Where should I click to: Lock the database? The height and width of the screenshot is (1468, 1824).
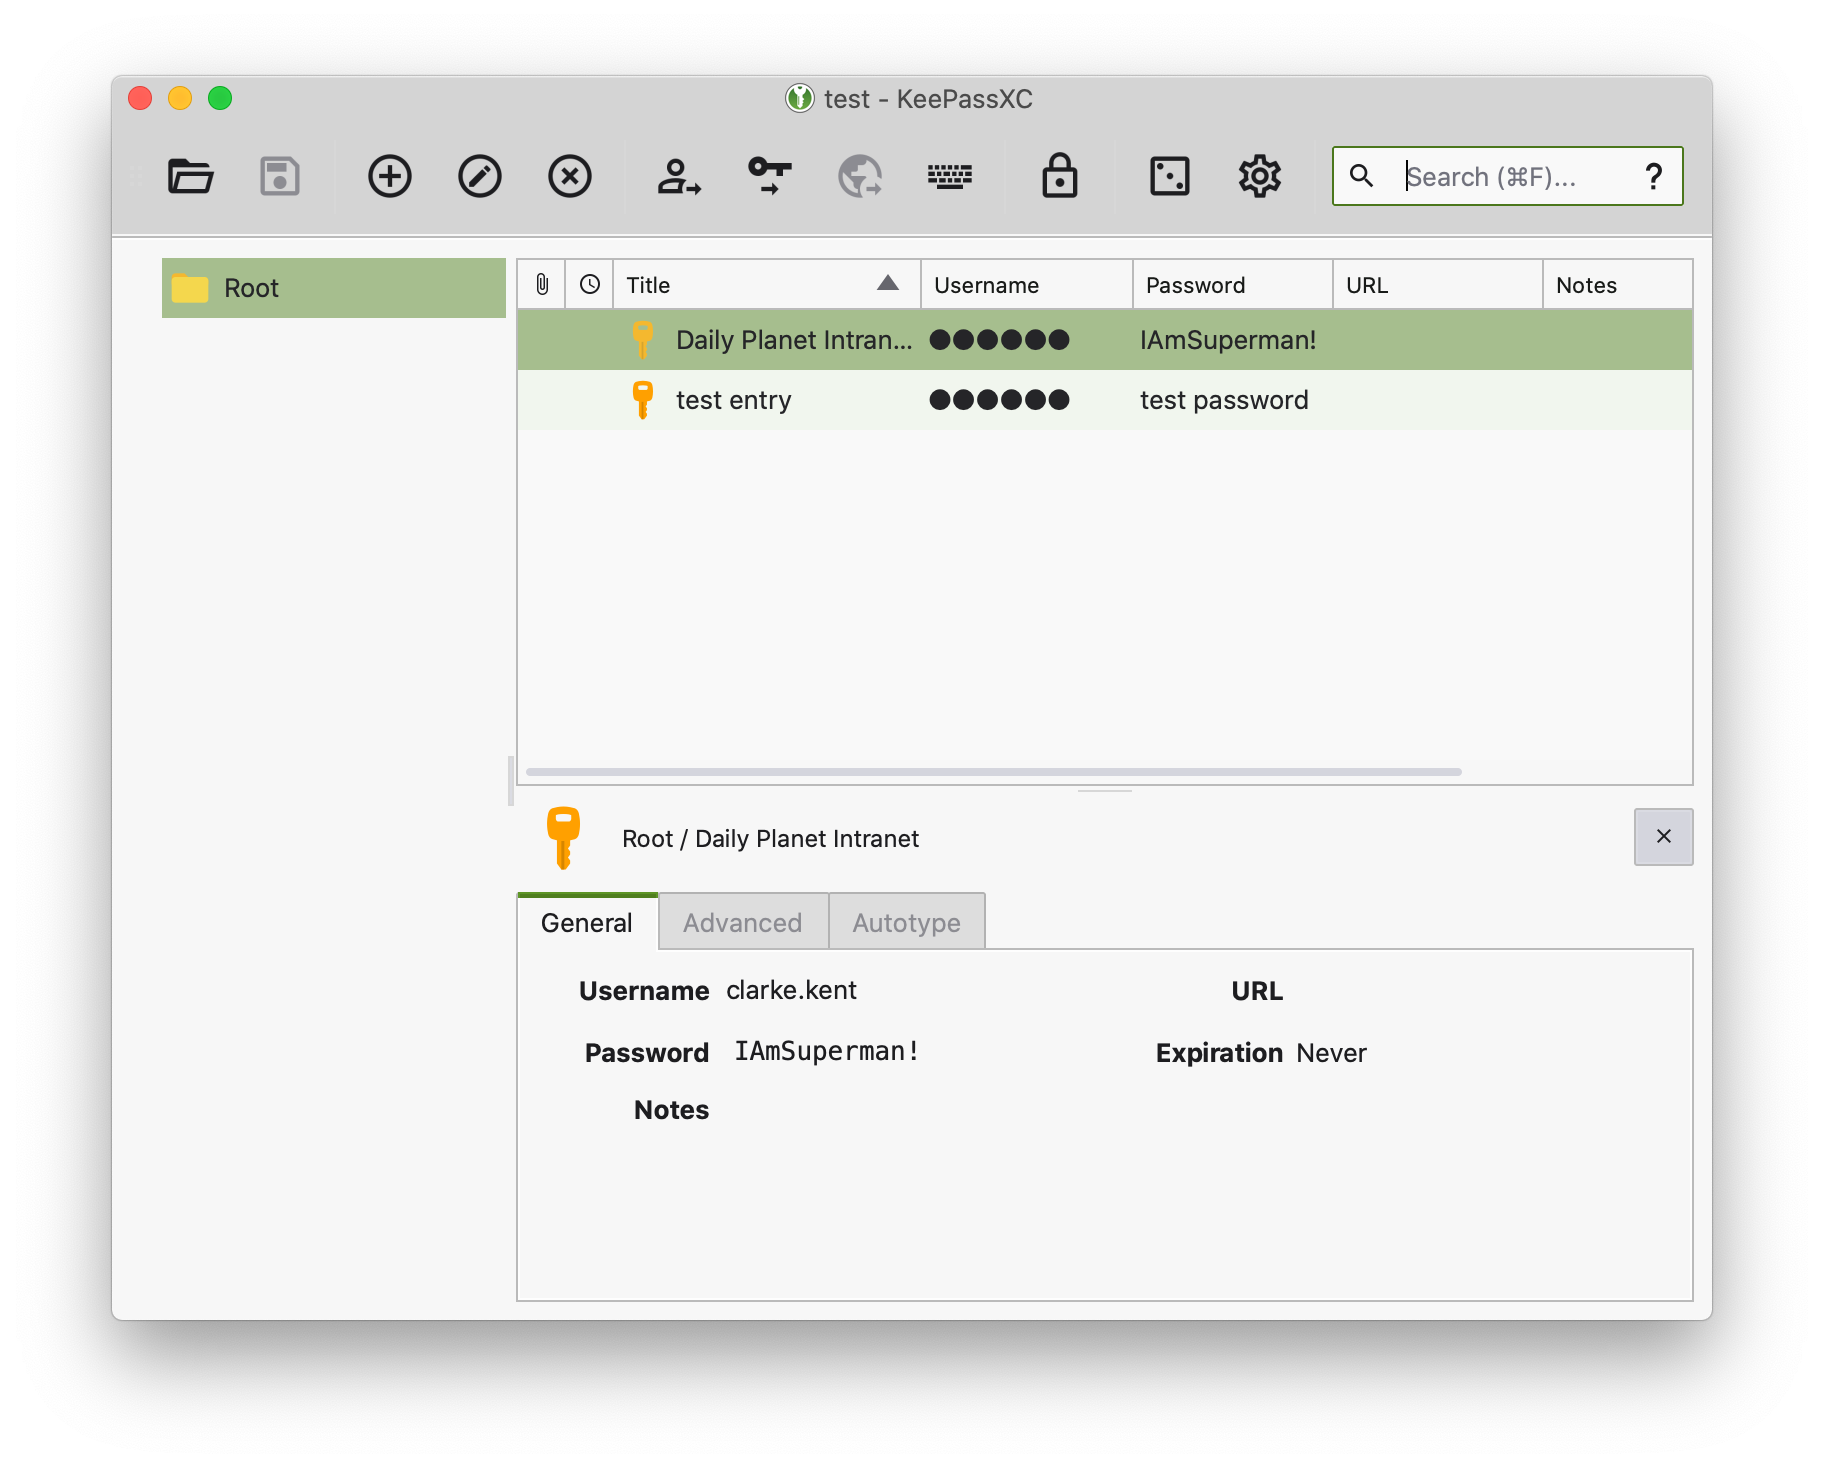tap(1059, 176)
